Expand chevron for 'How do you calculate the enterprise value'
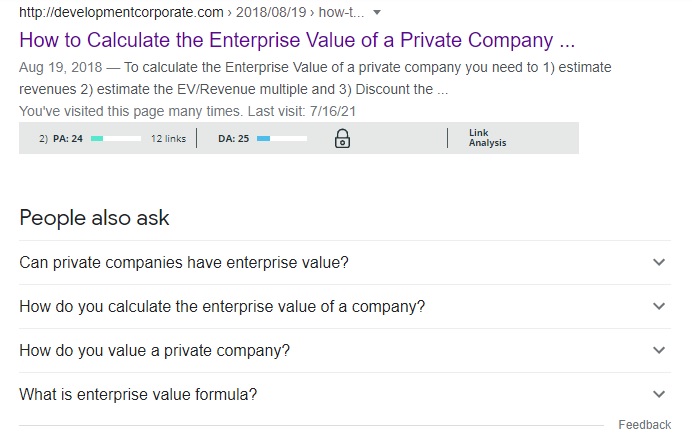 click(658, 306)
